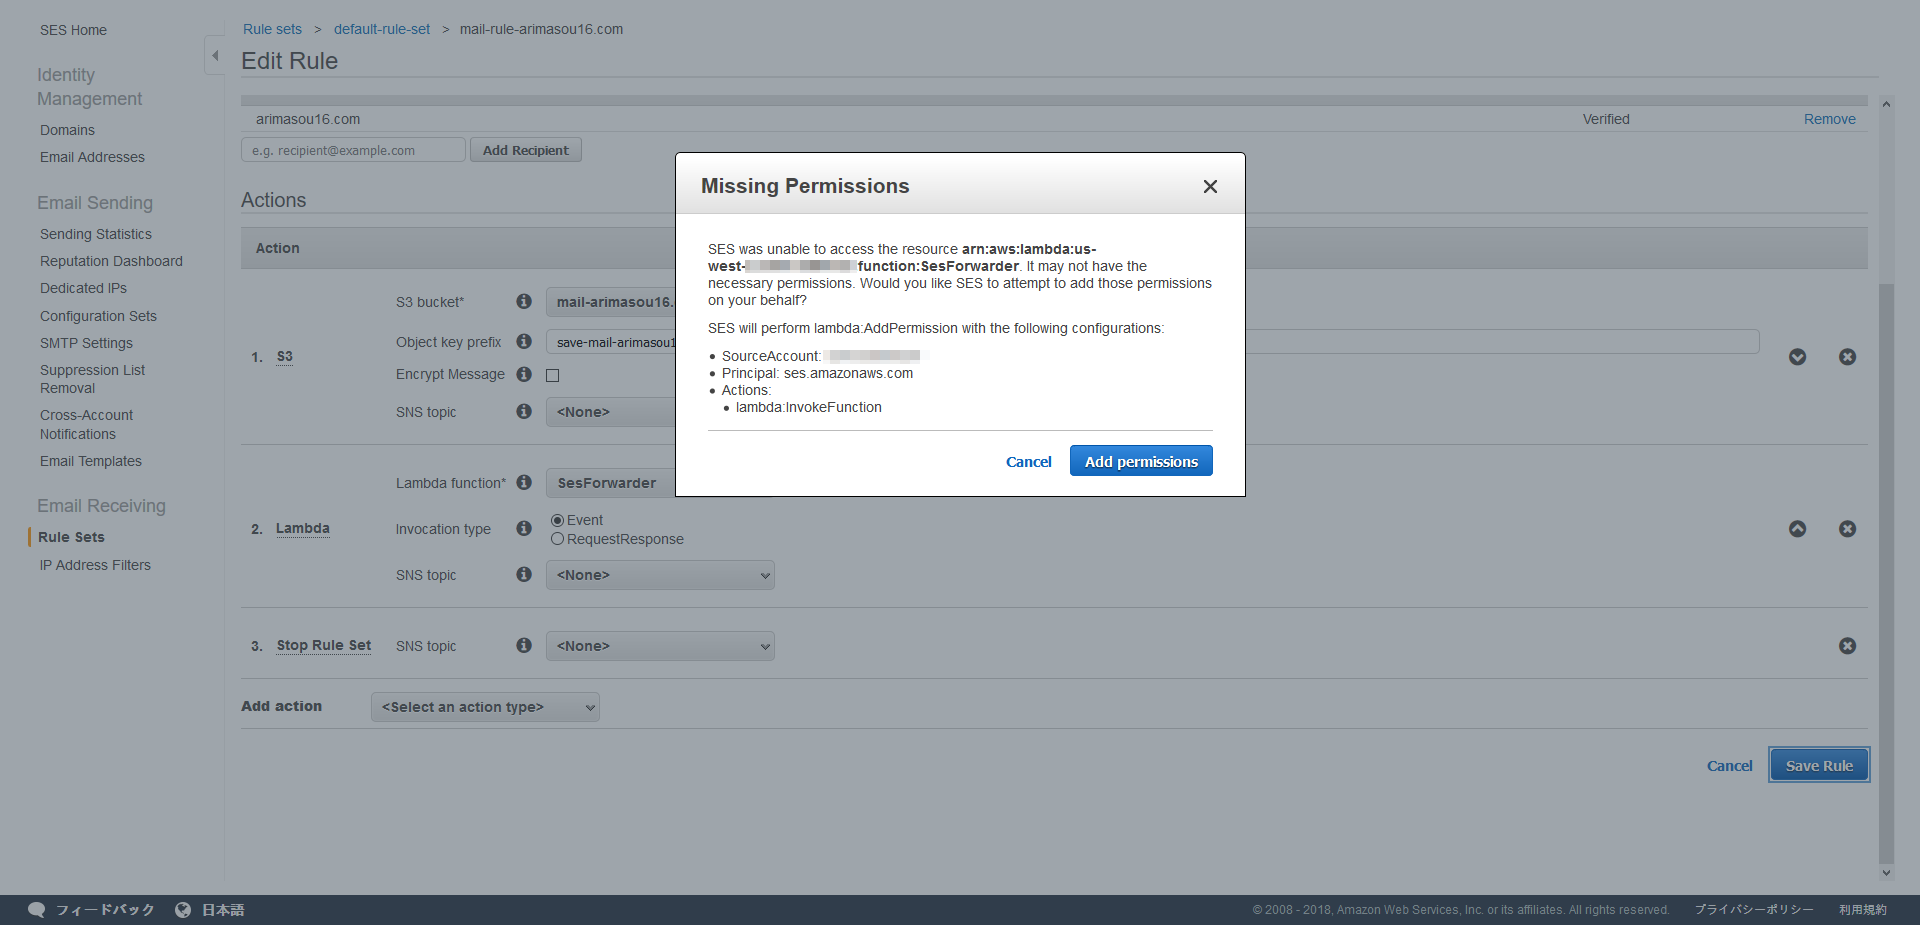Open S3 bucket selection dropdown
The width and height of the screenshot is (1920, 925).
(x=610, y=302)
